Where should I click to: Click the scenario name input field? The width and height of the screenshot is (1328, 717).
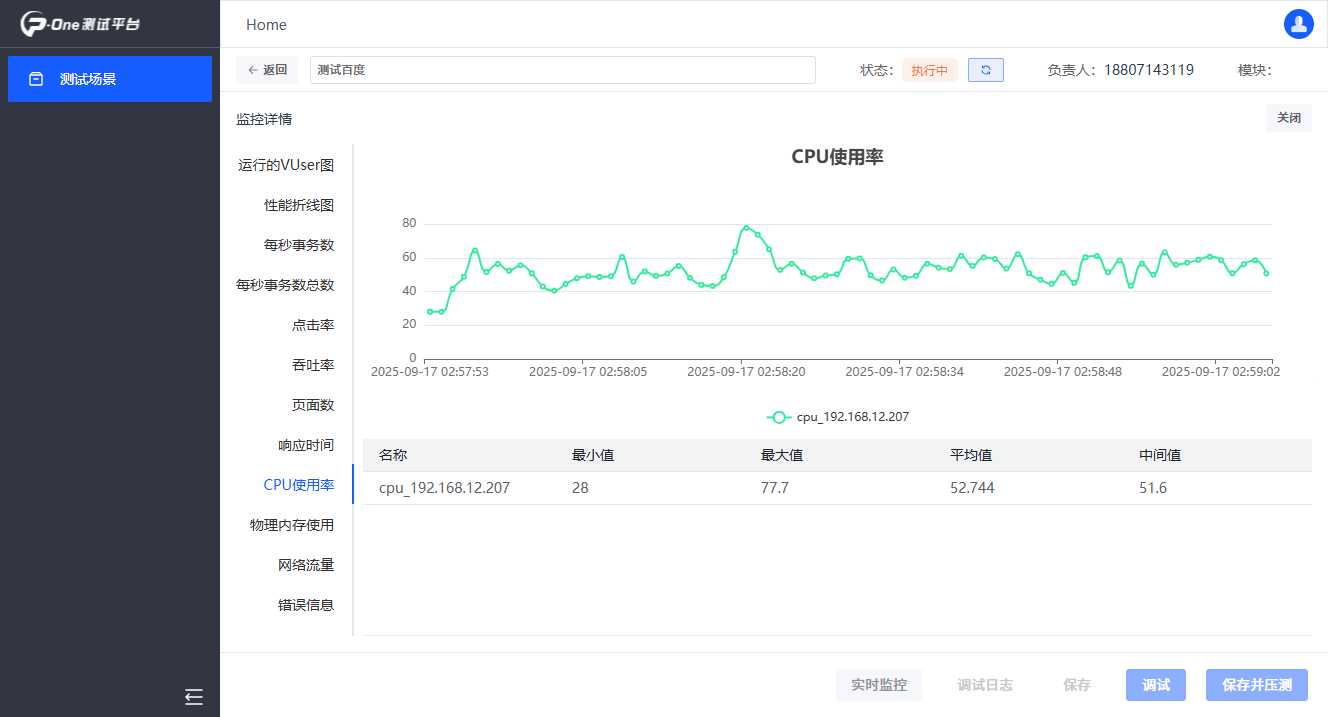(562, 70)
